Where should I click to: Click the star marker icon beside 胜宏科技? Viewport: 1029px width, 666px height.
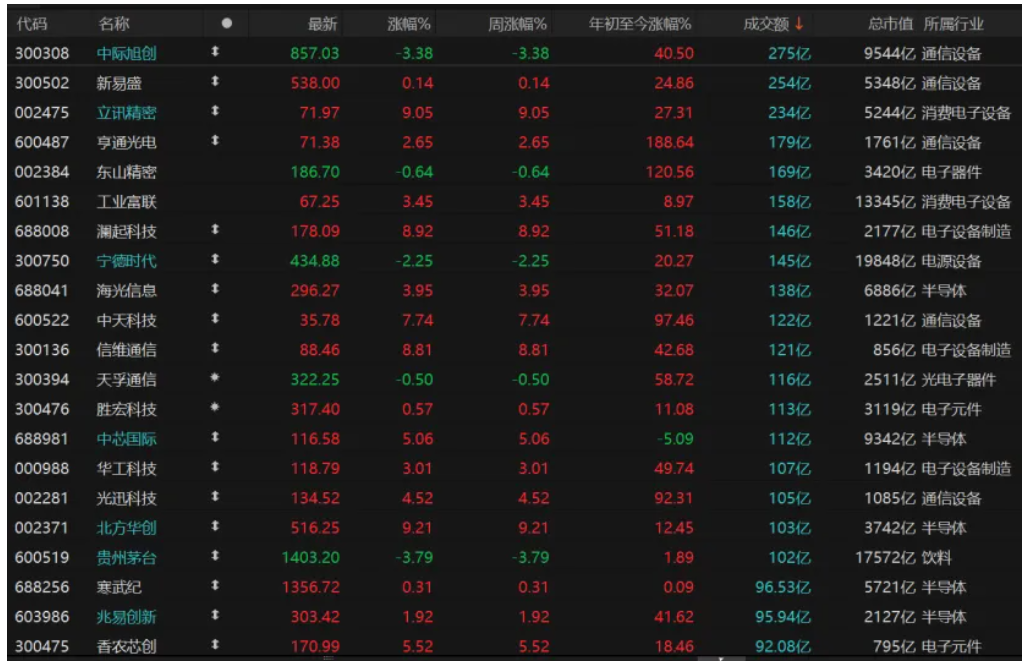click(x=214, y=409)
